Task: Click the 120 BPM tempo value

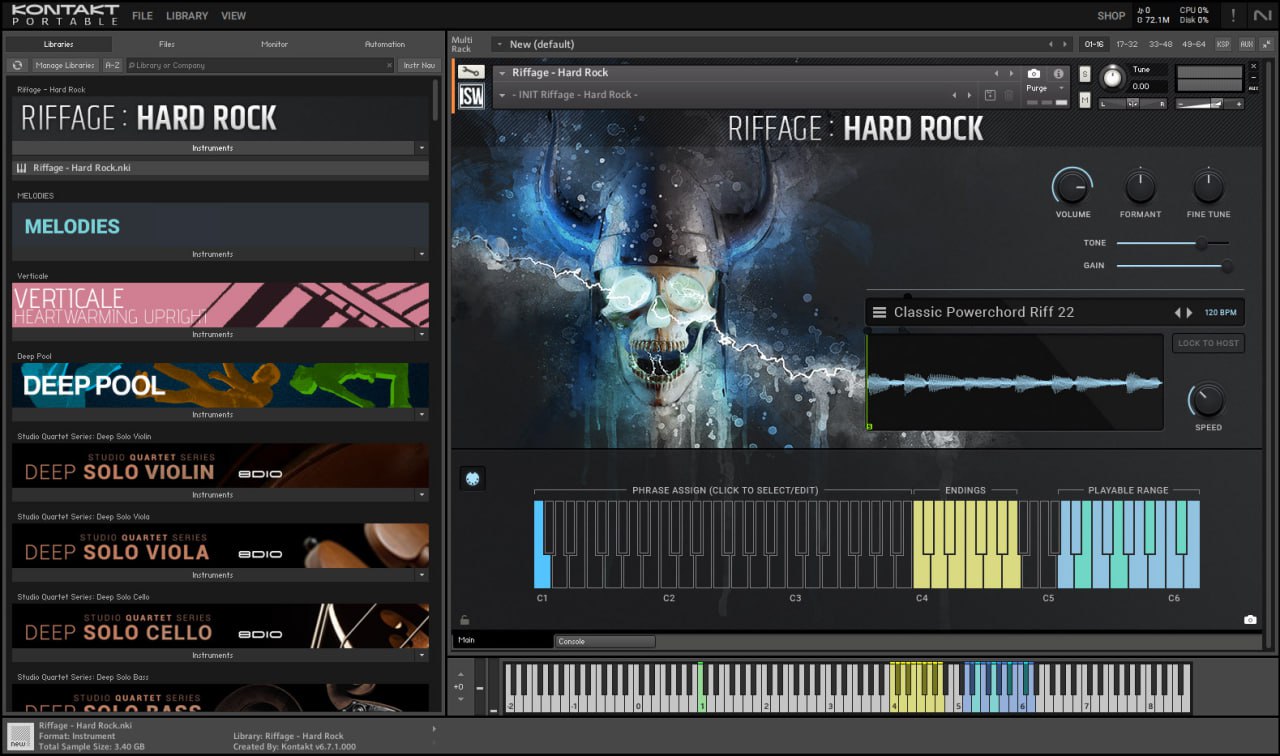Action: [x=1221, y=312]
